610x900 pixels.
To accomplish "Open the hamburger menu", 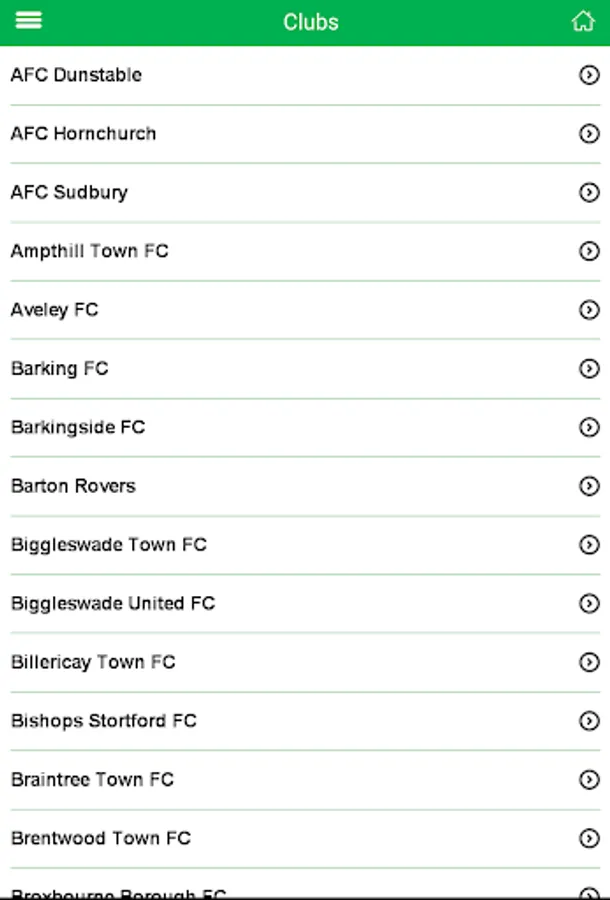I will [x=29, y=21].
